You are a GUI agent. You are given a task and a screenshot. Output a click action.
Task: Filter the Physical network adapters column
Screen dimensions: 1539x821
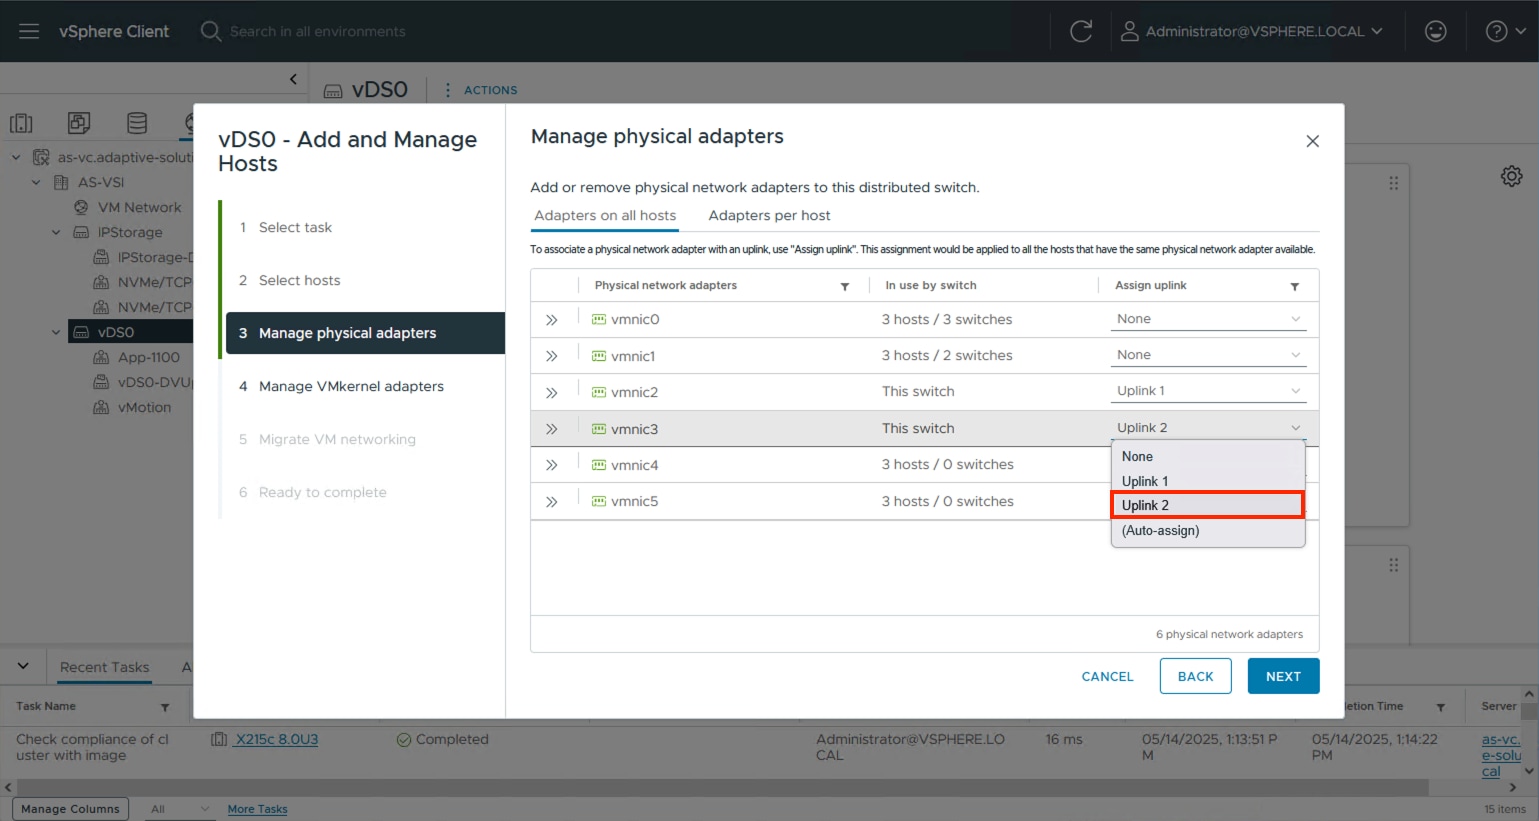[x=845, y=286]
